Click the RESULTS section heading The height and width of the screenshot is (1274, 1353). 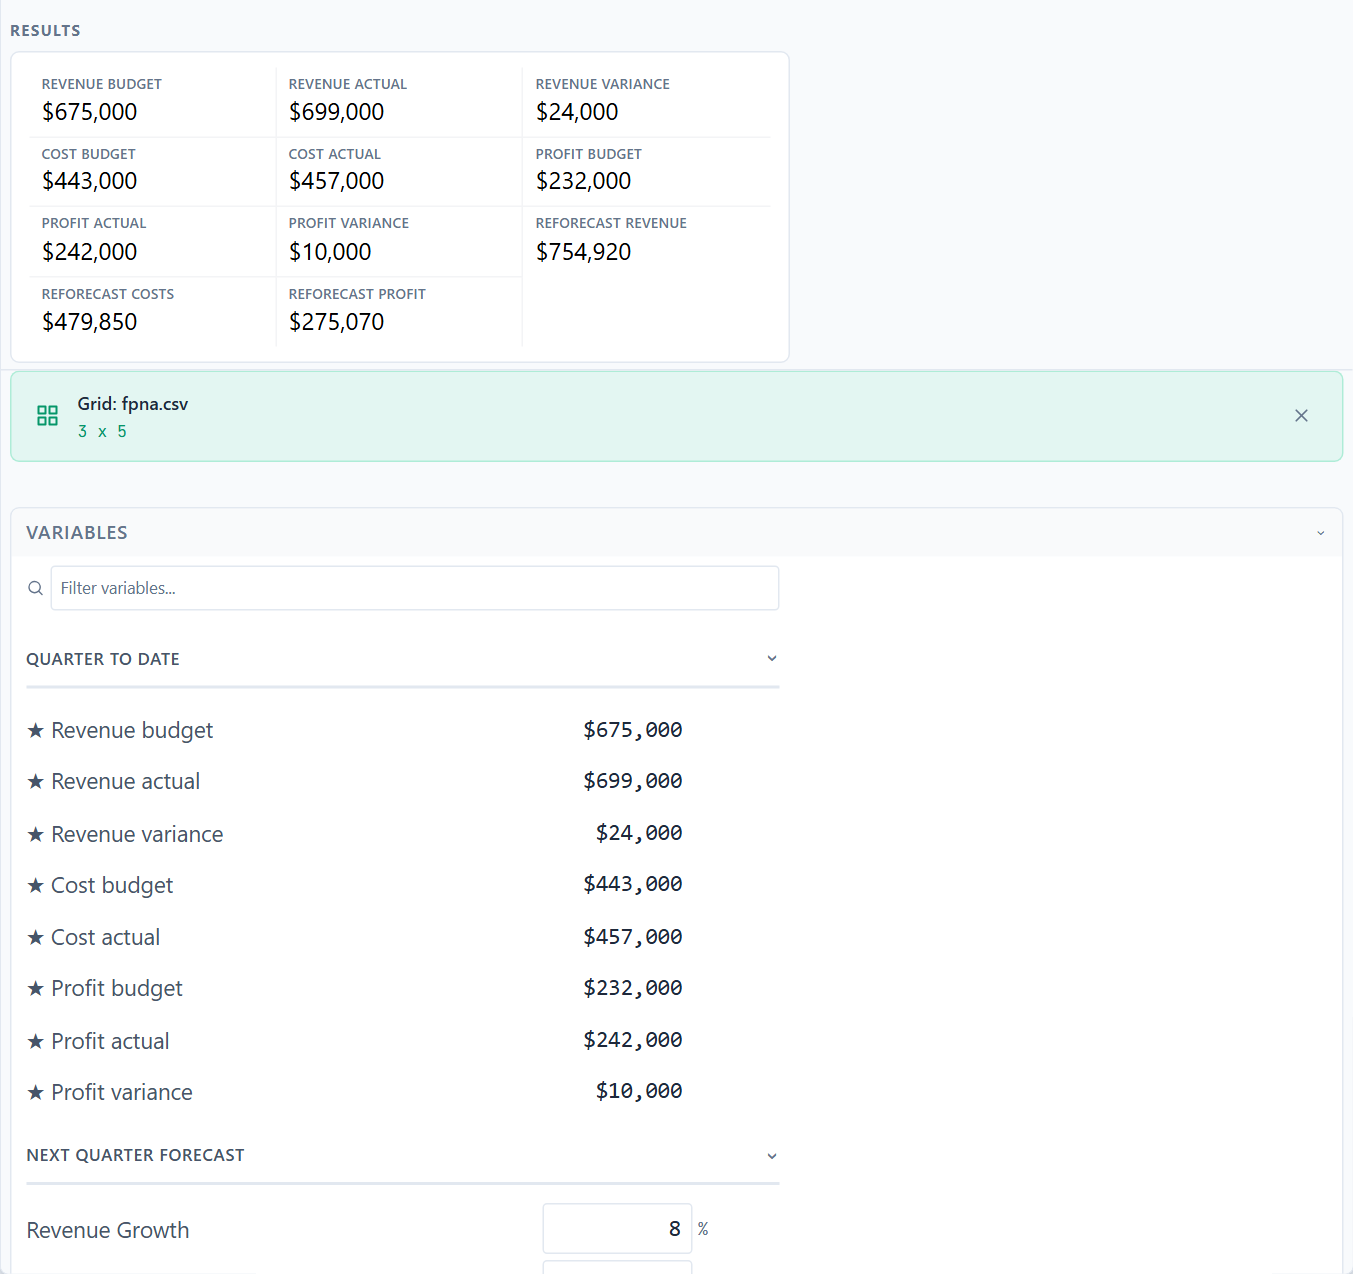point(45,31)
